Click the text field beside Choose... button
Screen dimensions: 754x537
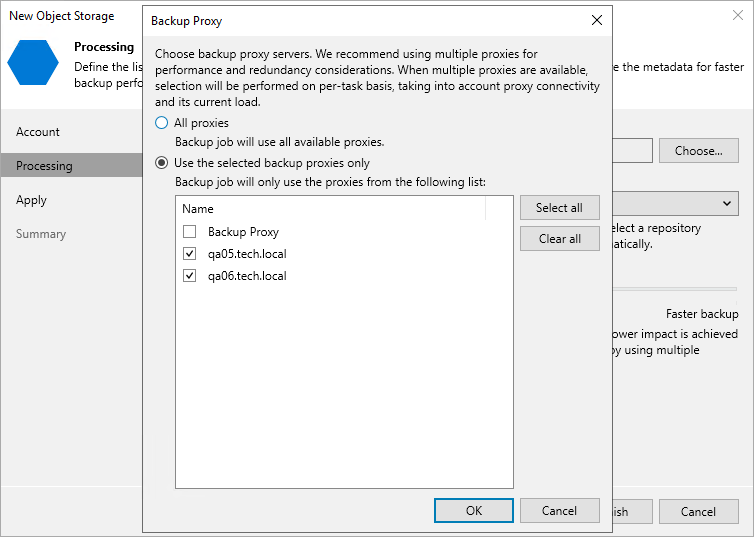tap(632, 151)
